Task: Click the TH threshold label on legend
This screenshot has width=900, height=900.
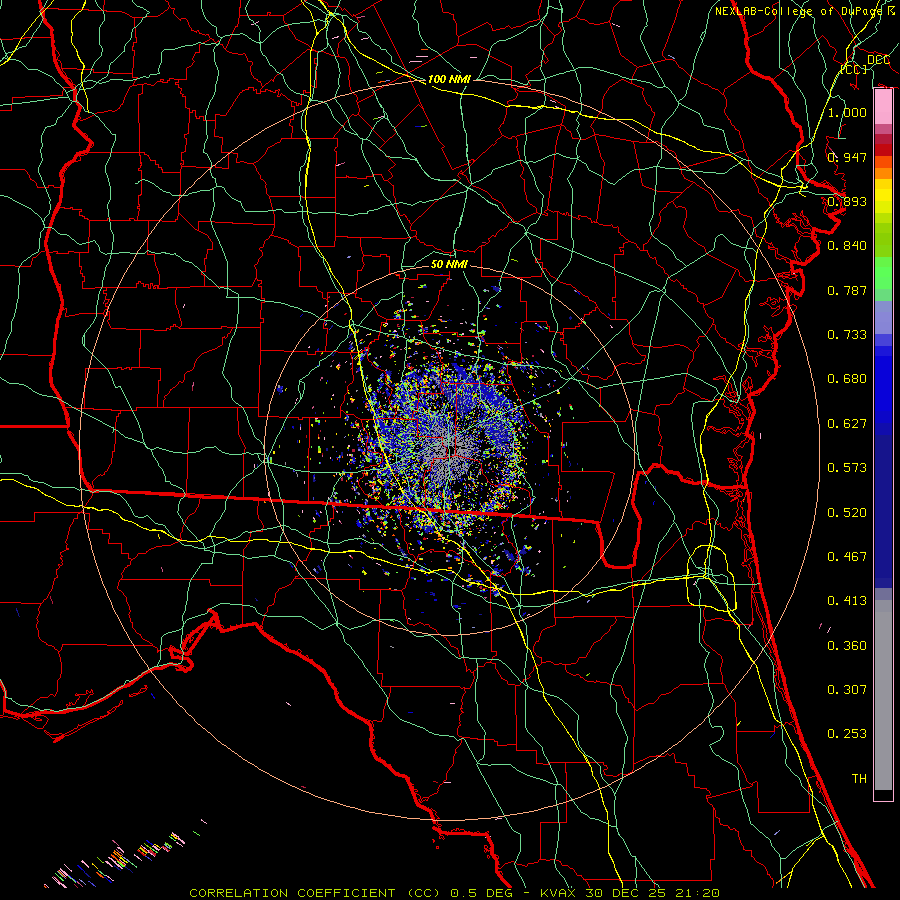Action: click(x=859, y=778)
